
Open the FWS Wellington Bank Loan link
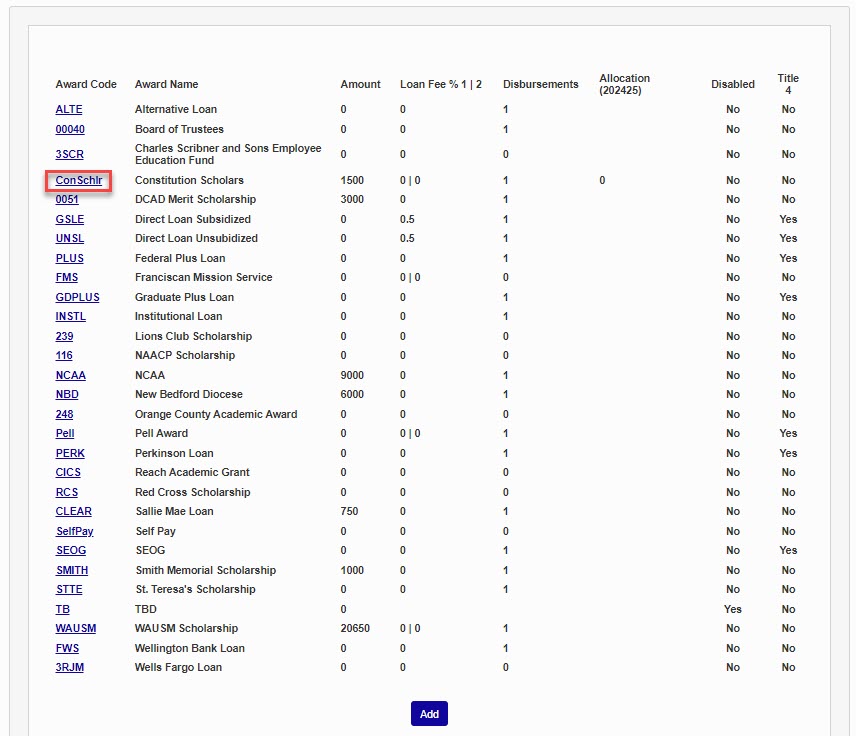(67, 648)
